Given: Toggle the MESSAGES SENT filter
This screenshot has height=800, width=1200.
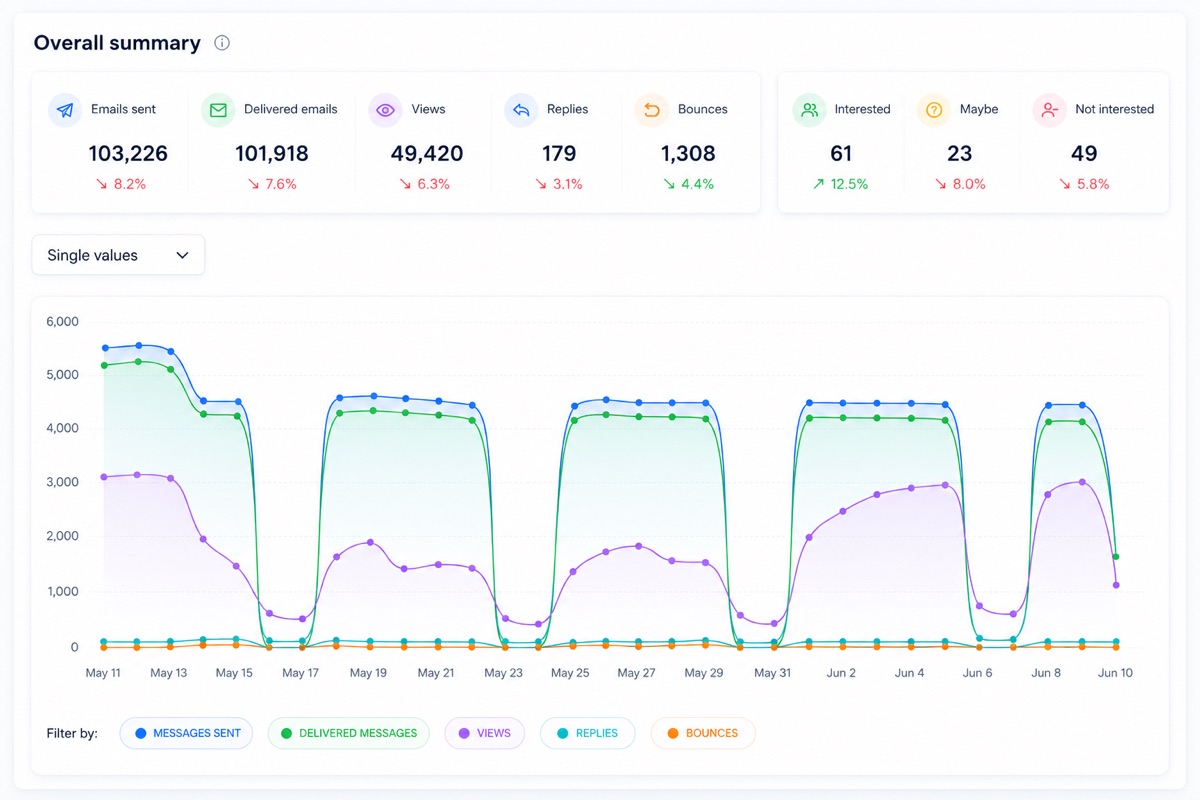Looking at the screenshot, I should pyautogui.click(x=187, y=733).
